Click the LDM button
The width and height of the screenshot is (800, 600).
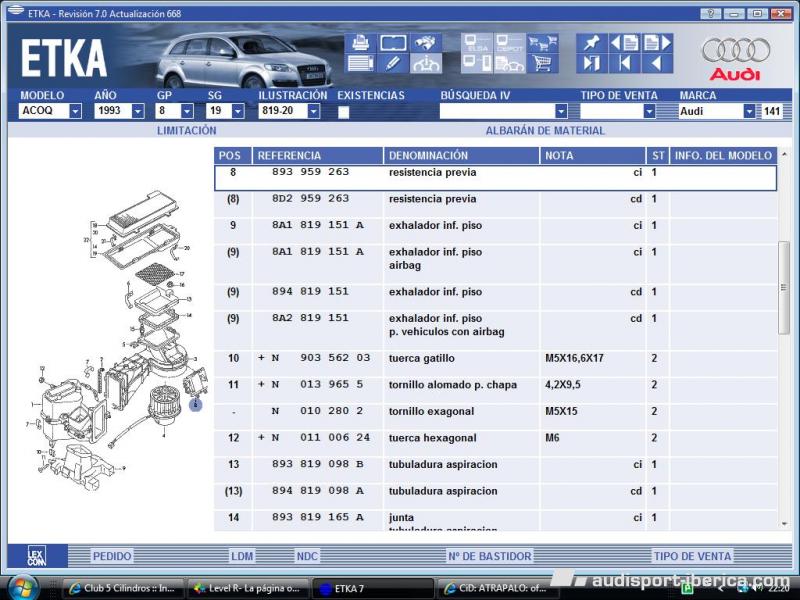[242, 556]
